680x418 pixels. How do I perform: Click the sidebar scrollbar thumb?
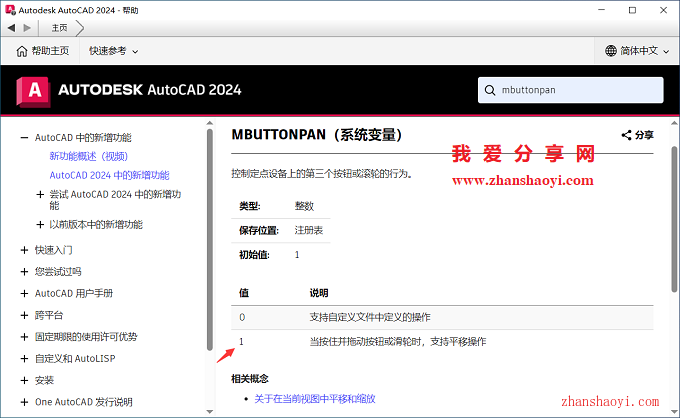coord(210,239)
